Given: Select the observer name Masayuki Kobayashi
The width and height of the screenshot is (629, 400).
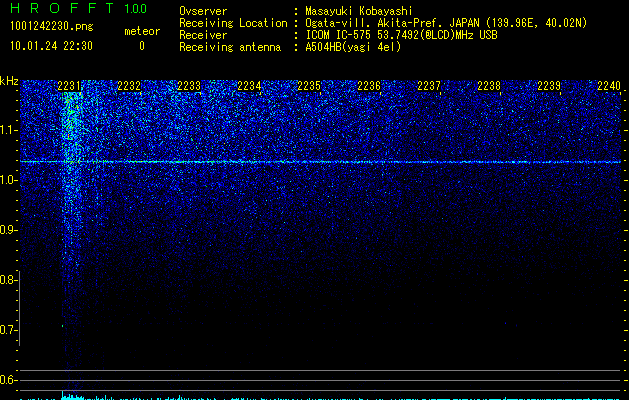Looking at the screenshot, I should click(359, 11).
